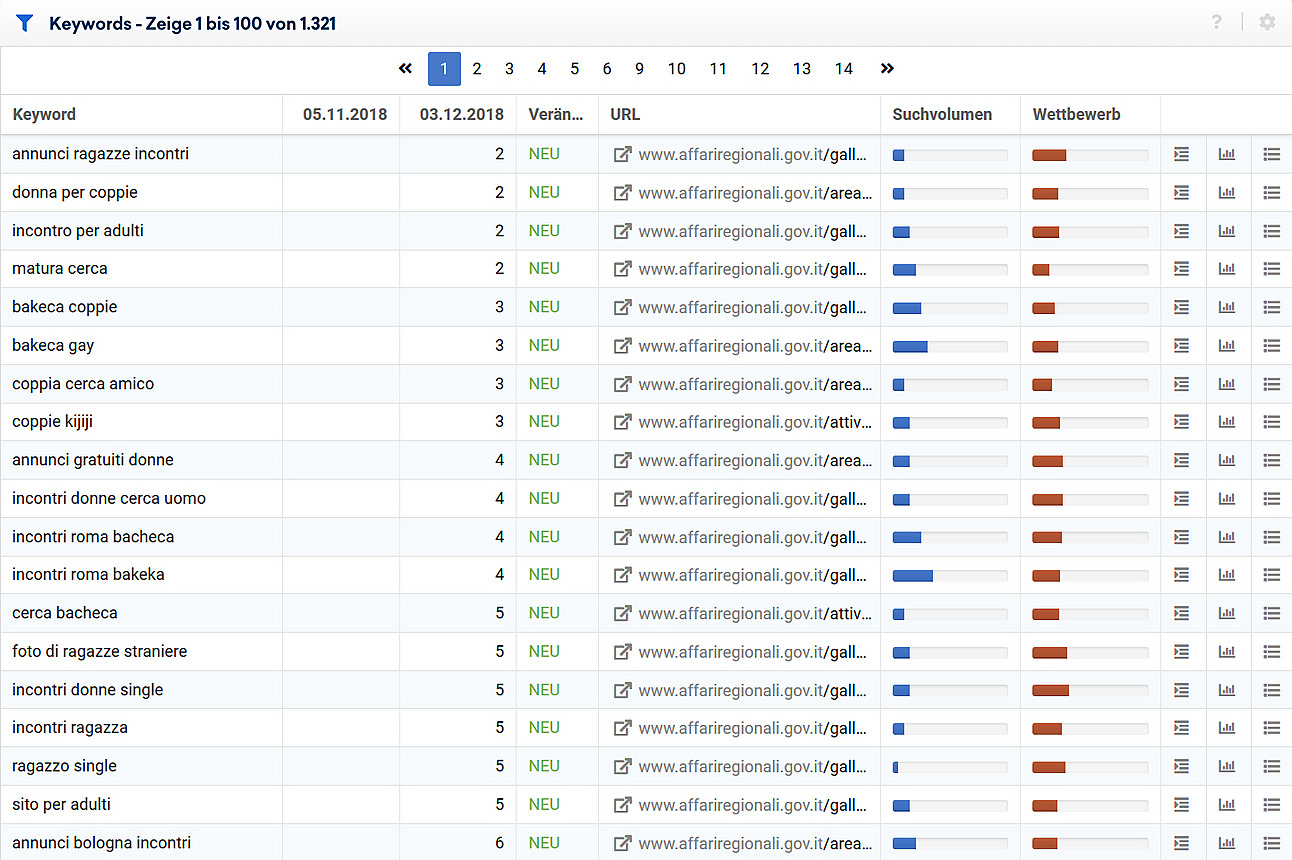Click the blue filter funnel icon
The image size is (1292, 860).
pyautogui.click(x=25, y=22)
